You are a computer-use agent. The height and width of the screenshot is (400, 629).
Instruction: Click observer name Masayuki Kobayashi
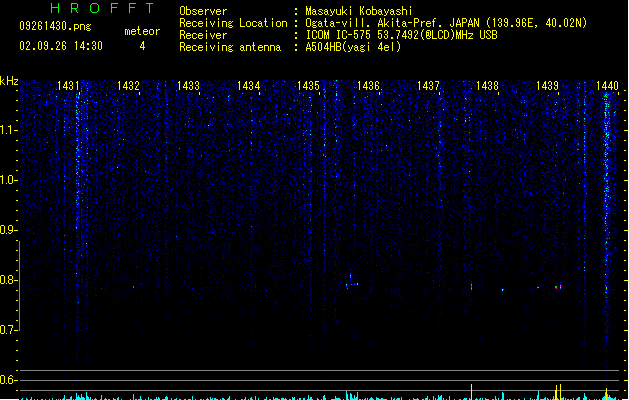[359, 11]
